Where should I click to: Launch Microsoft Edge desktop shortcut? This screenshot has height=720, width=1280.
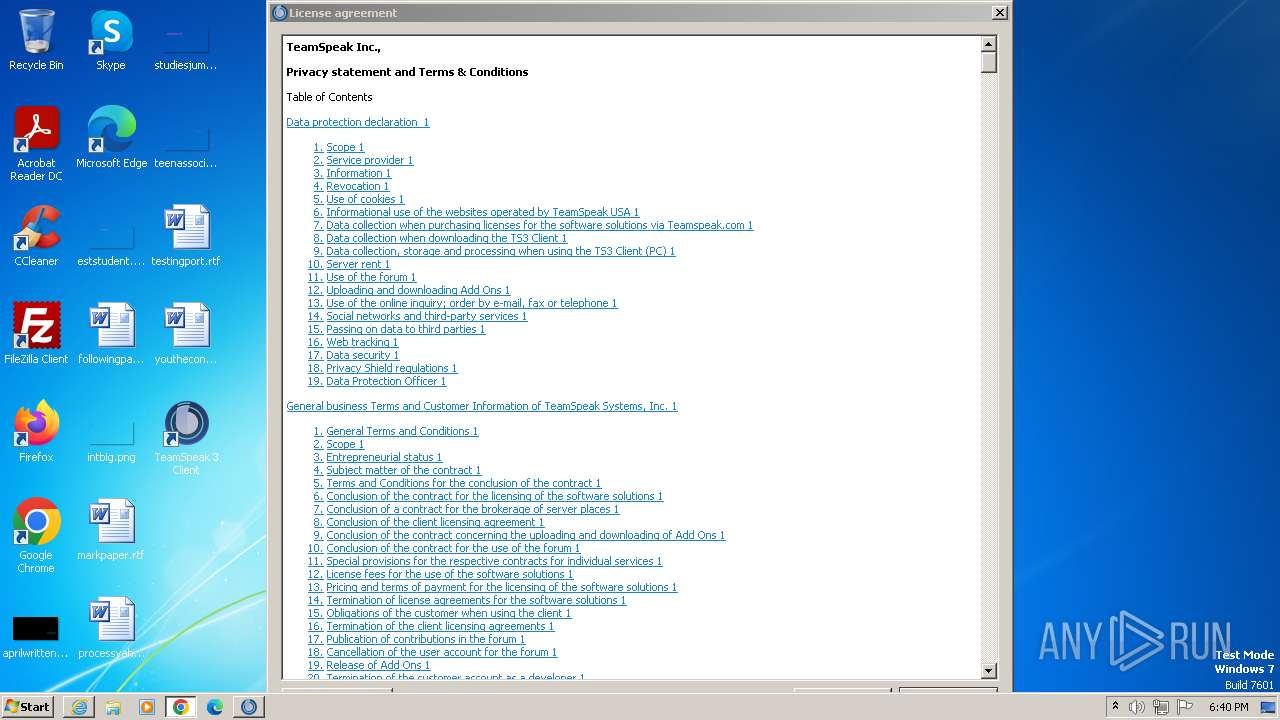pyautogui.click(x=111, y=138)
